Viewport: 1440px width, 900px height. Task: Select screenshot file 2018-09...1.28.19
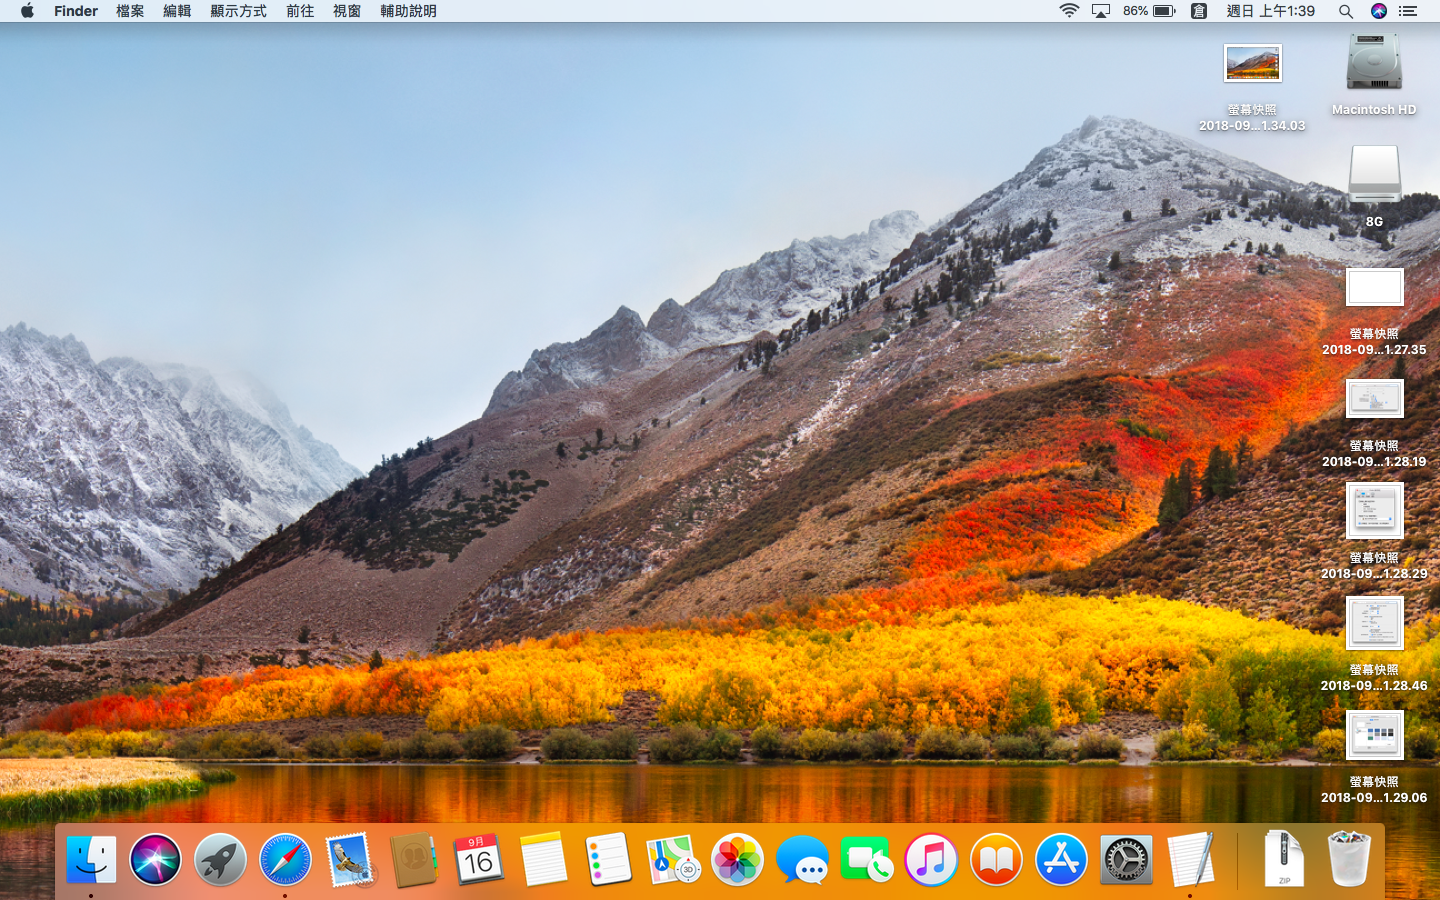(1374, 399)
